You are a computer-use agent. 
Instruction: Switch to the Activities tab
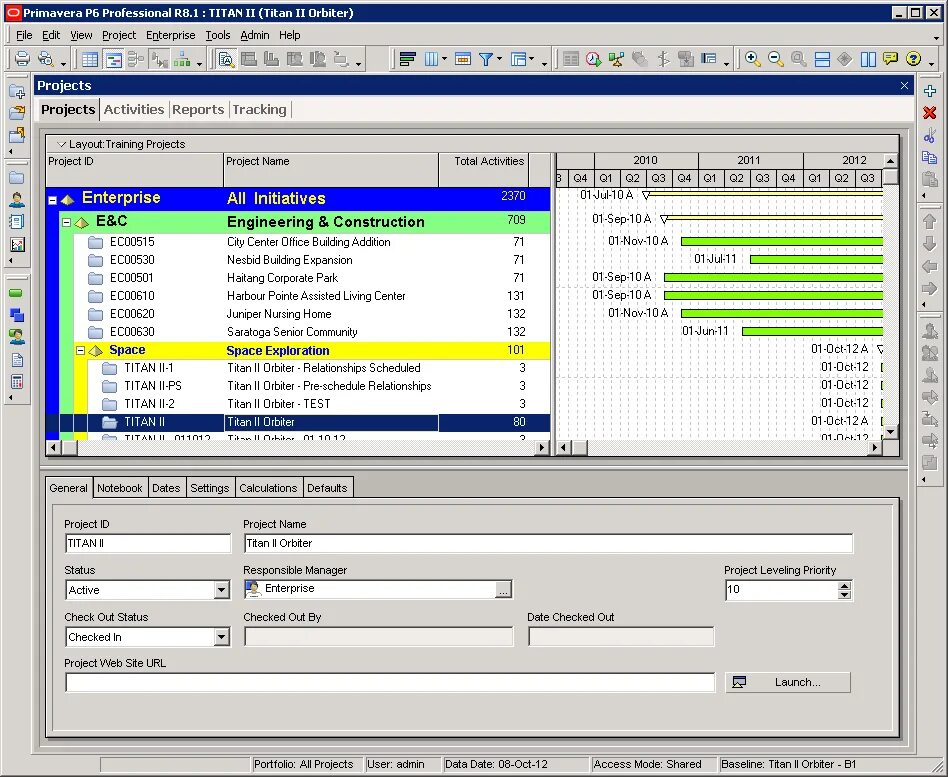pos(134,109)
